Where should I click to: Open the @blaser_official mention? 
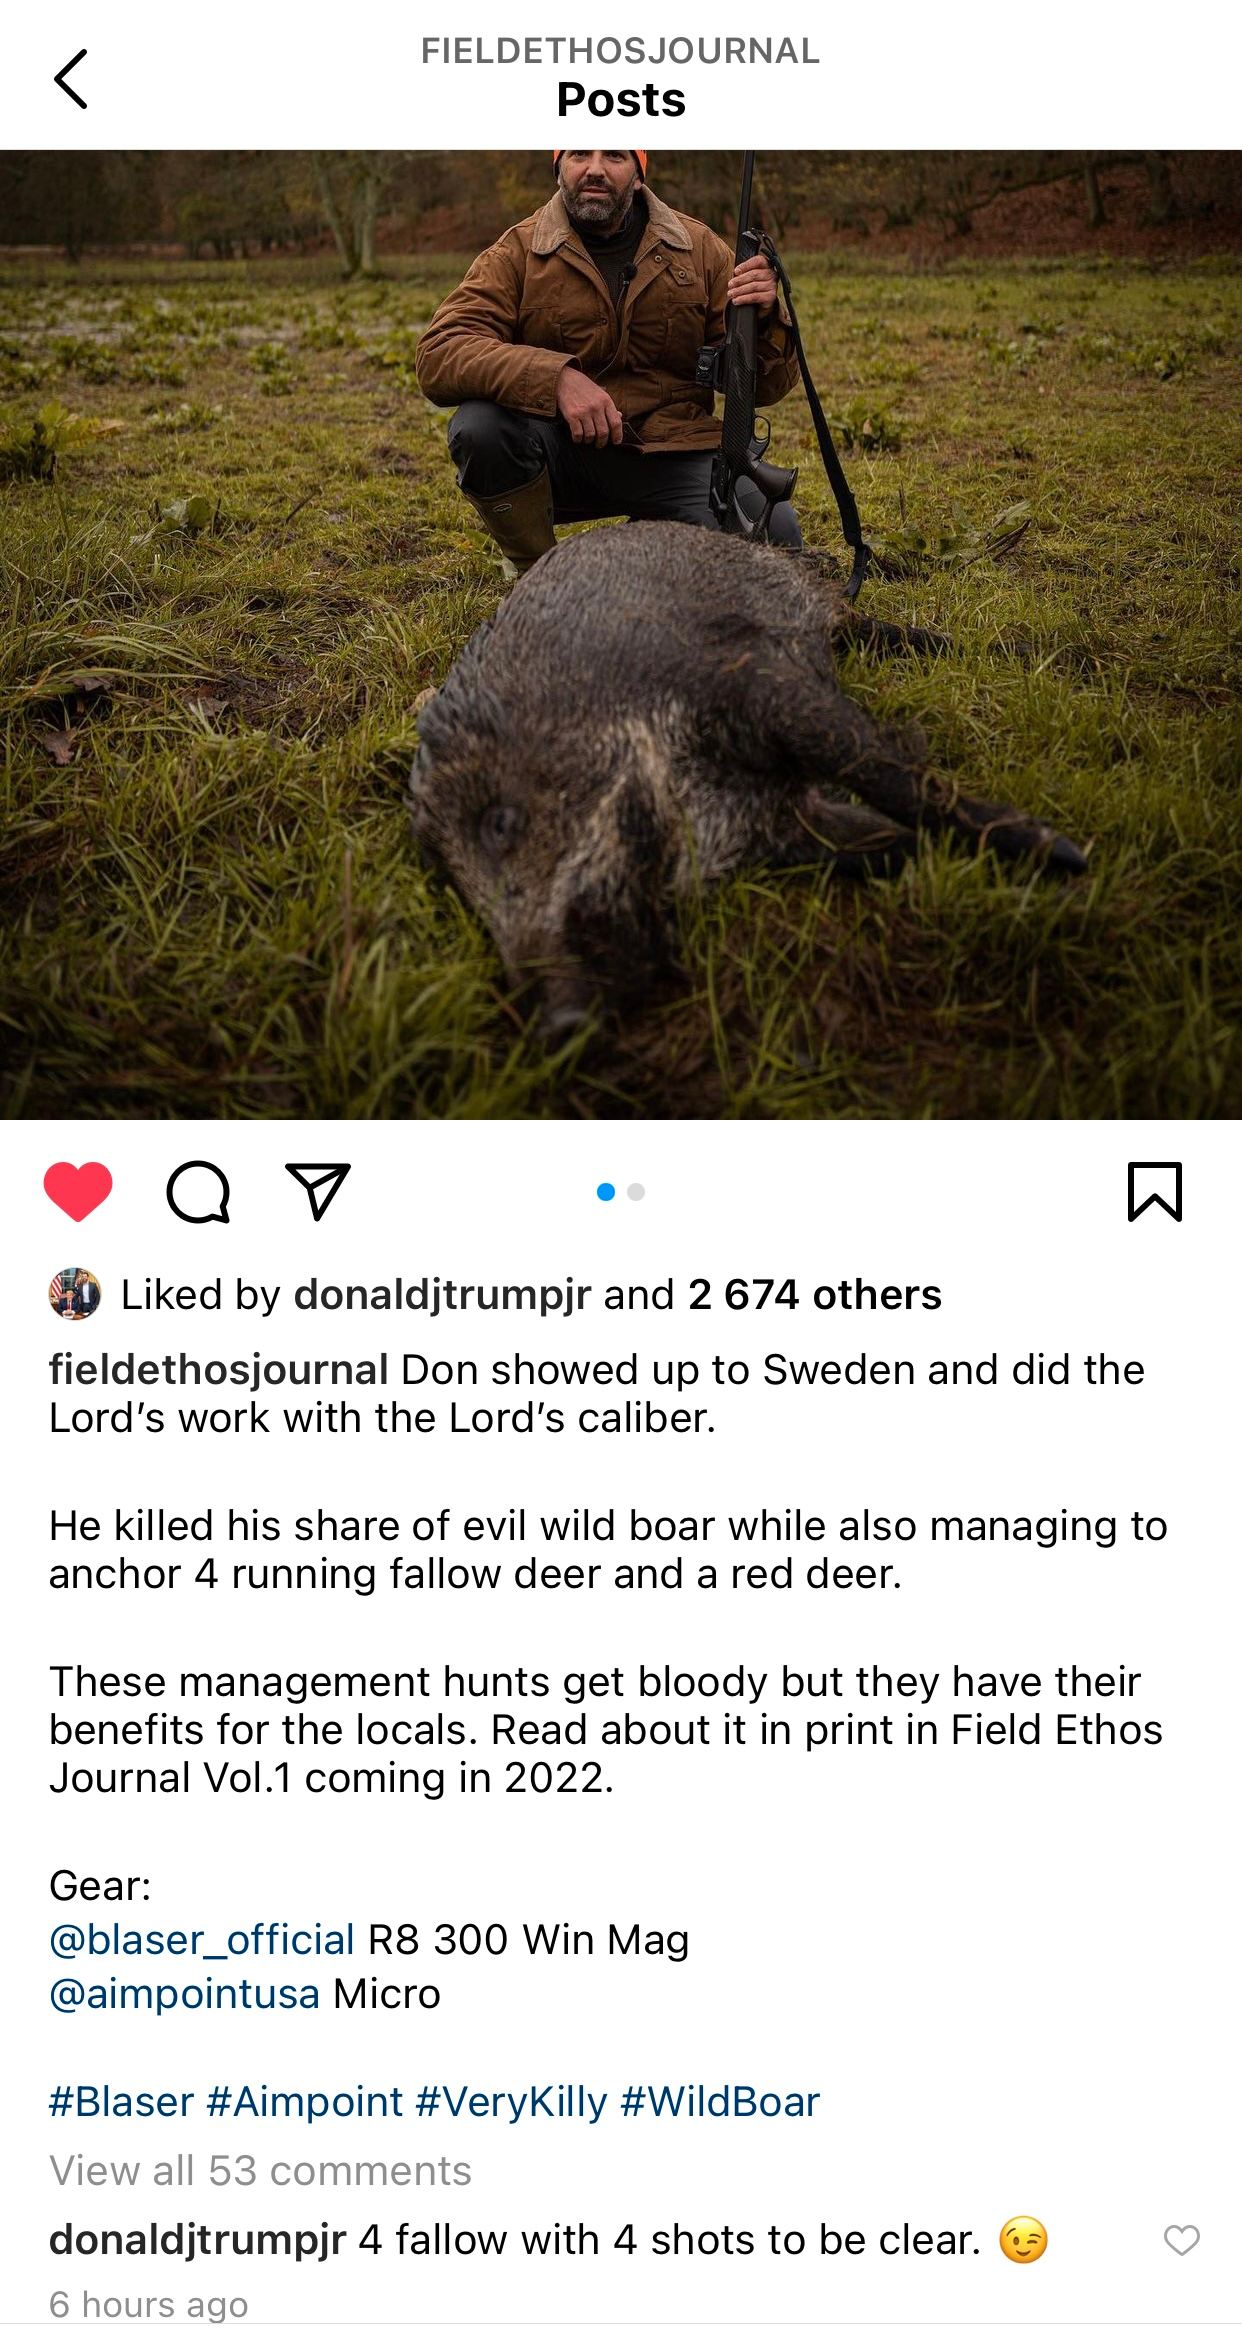click(x=202, y=1940)
